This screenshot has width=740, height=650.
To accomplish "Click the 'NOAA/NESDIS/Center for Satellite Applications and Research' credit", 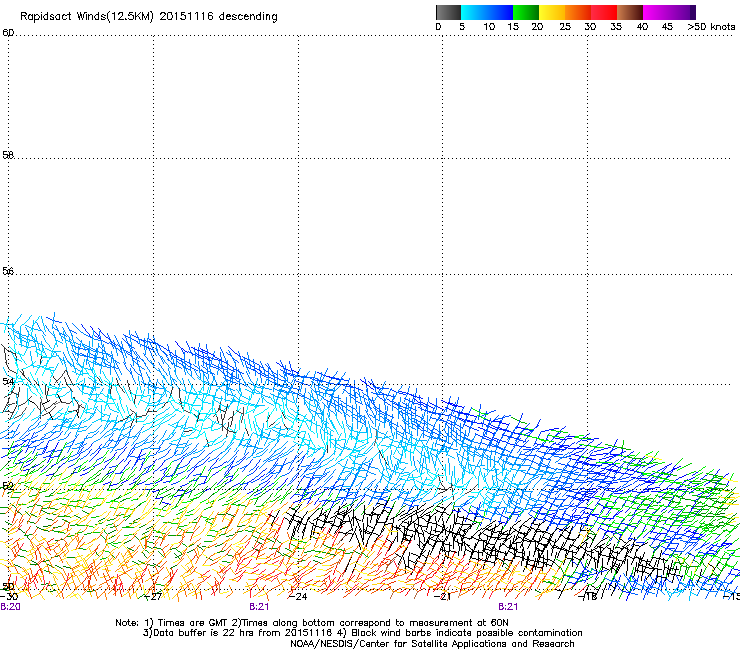I will pos(432,644).
